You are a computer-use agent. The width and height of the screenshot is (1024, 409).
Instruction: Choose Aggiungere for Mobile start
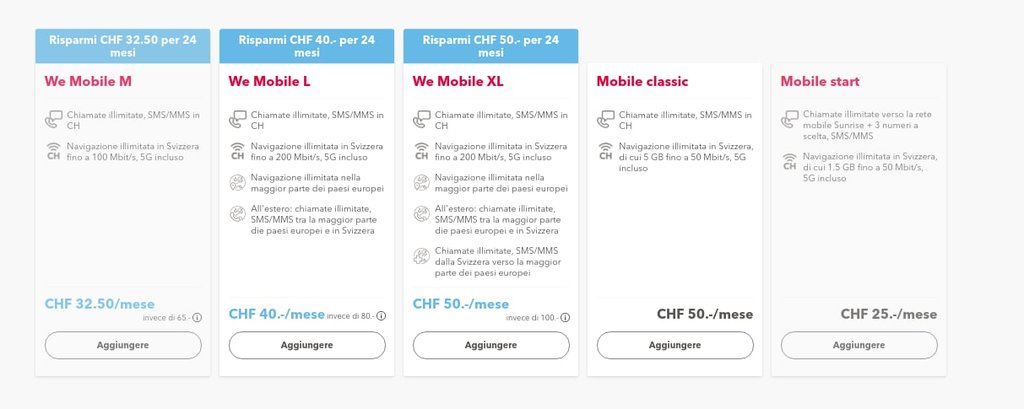click(859, 345)
